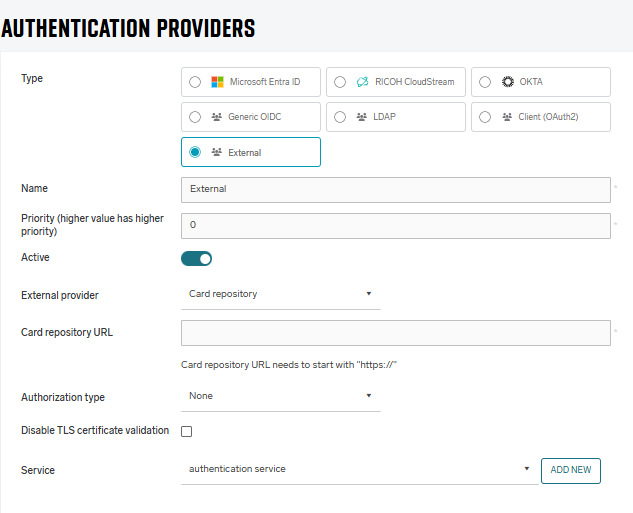Click the Card repository URL field

click(x=395, y=333)
